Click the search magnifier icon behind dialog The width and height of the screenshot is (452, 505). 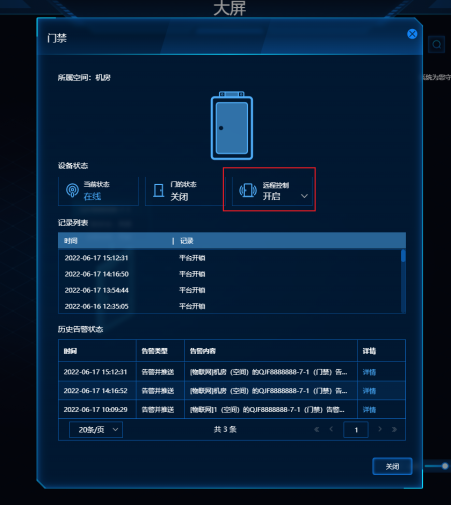tap(436, 44)
